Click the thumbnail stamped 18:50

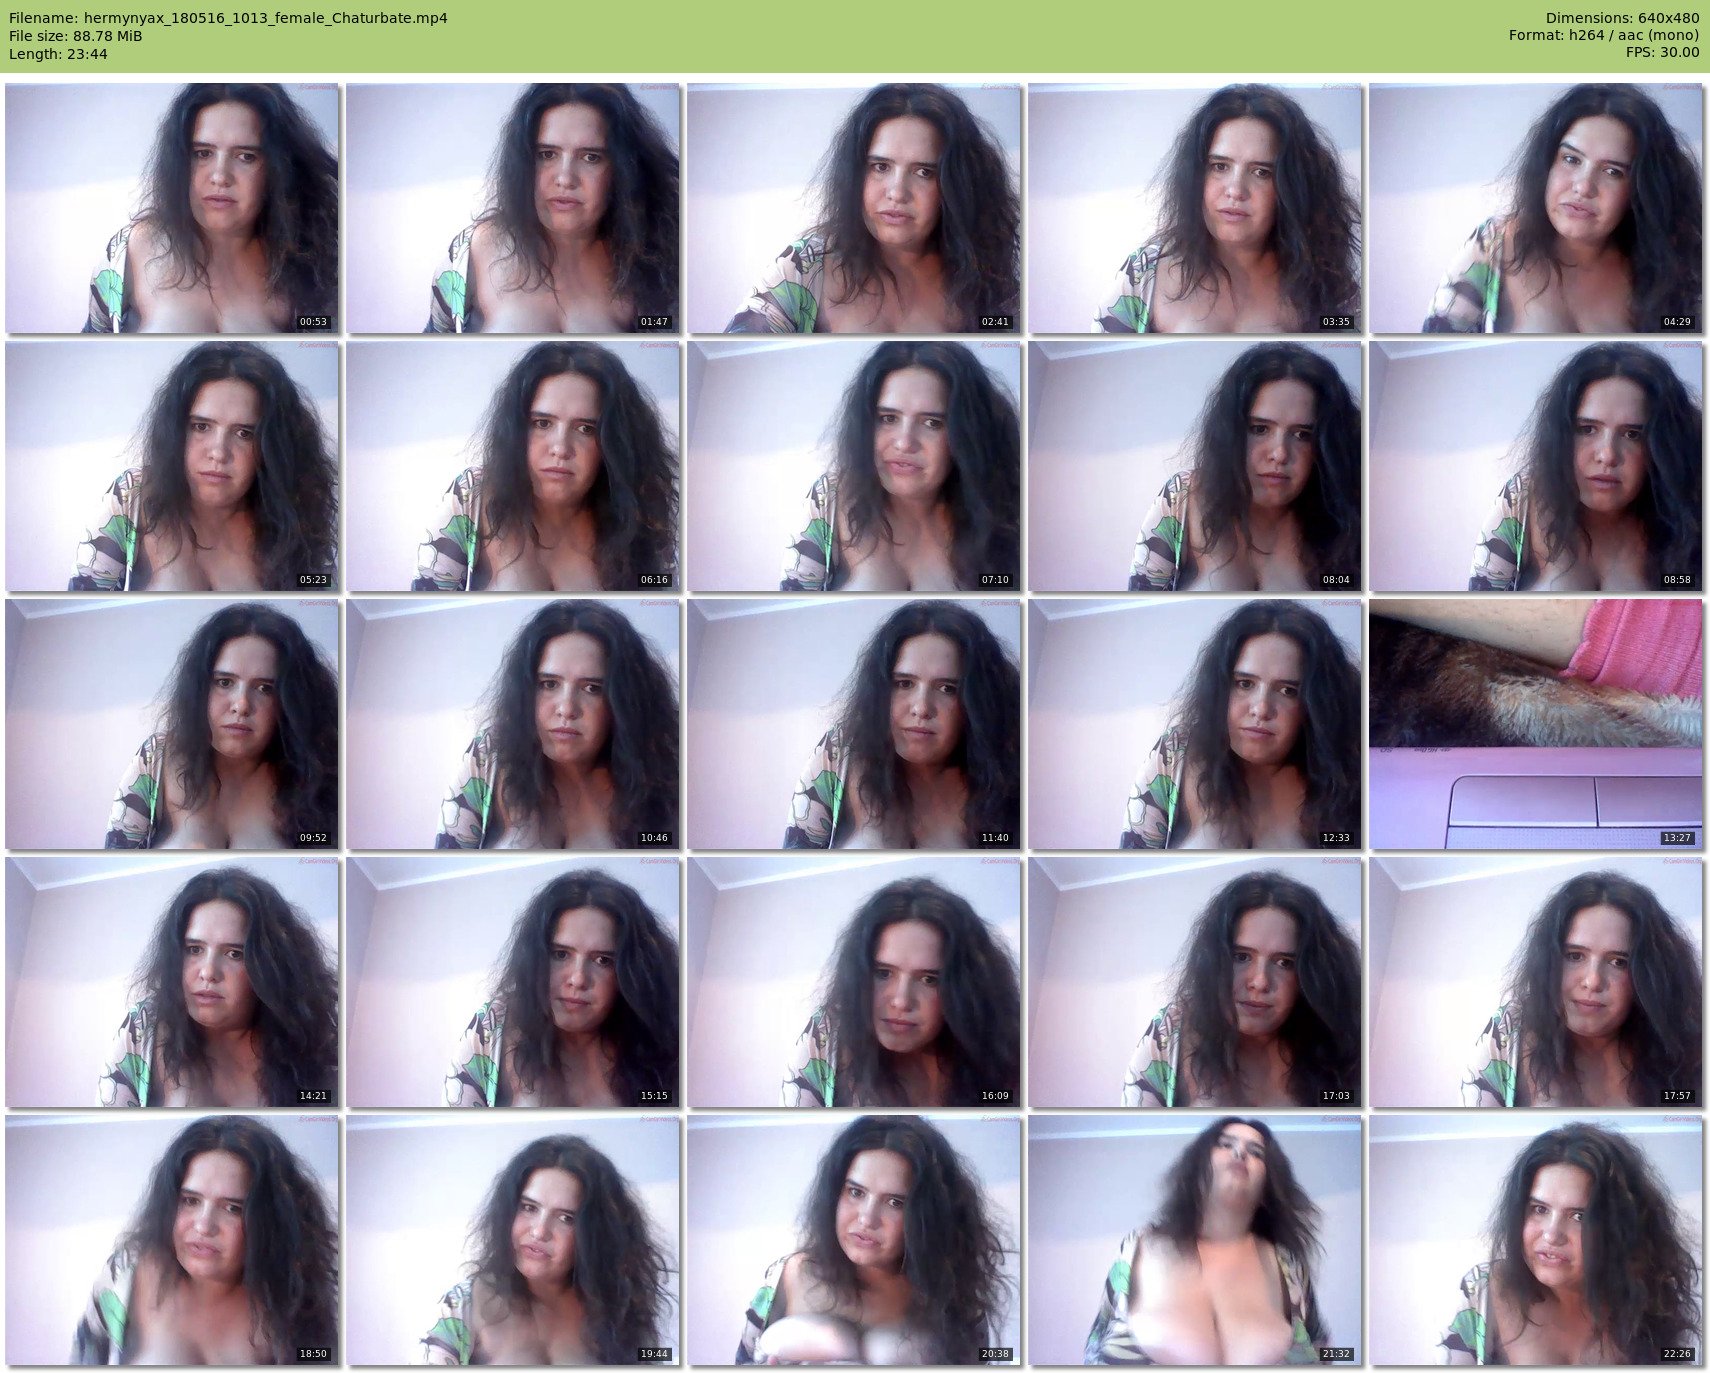coord(172,1240)
